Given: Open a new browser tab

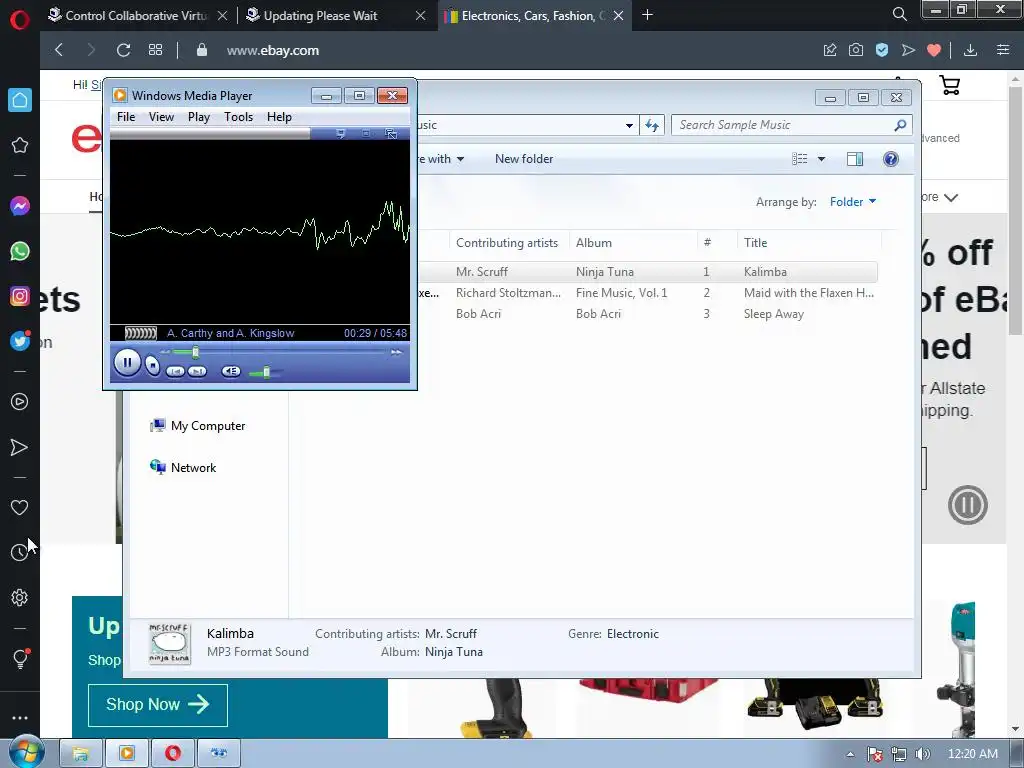Looking at the screenshot, I should [647, 14].
